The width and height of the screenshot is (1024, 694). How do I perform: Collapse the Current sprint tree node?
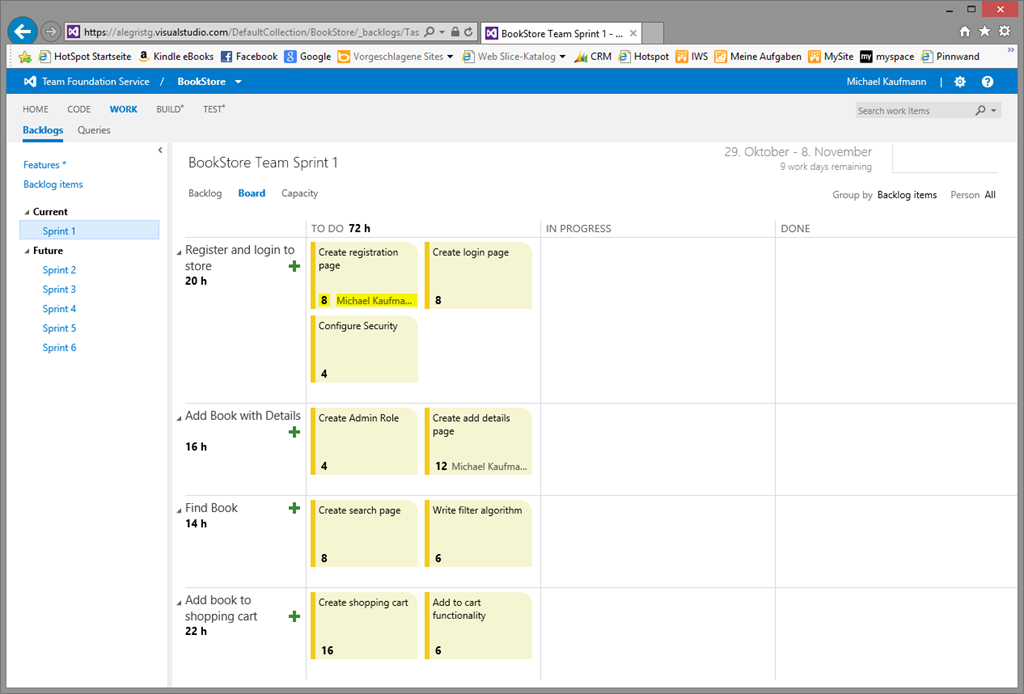pyautogui.click(x=27, y=212)
